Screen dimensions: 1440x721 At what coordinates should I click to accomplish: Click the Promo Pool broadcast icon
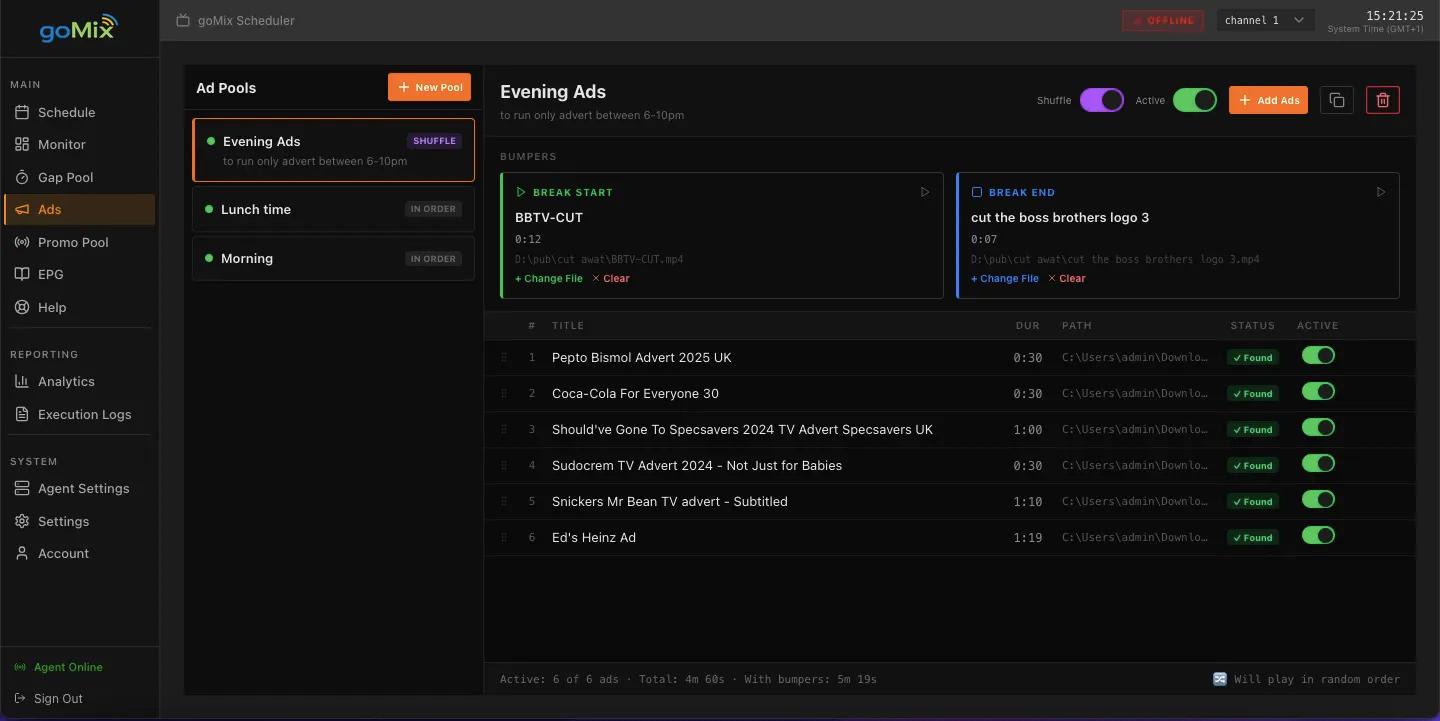(x=22, y=243)
